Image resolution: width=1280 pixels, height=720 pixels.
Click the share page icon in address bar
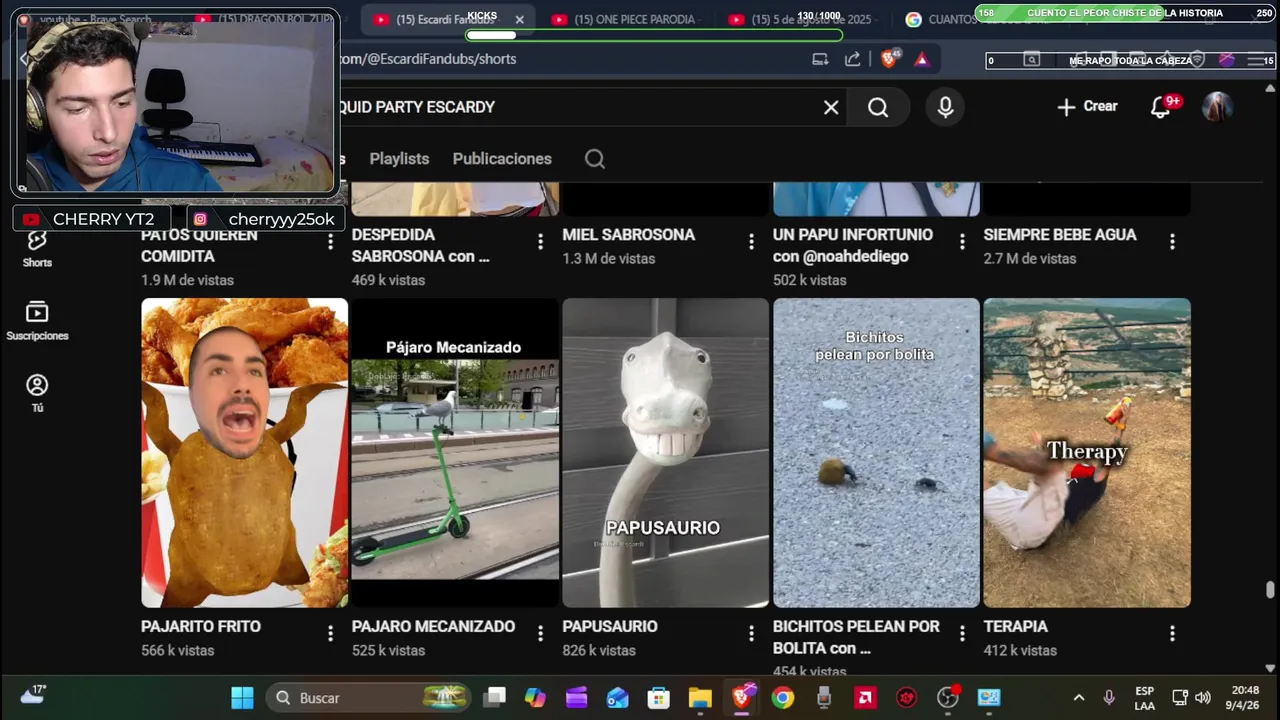[x=853, y=59]
